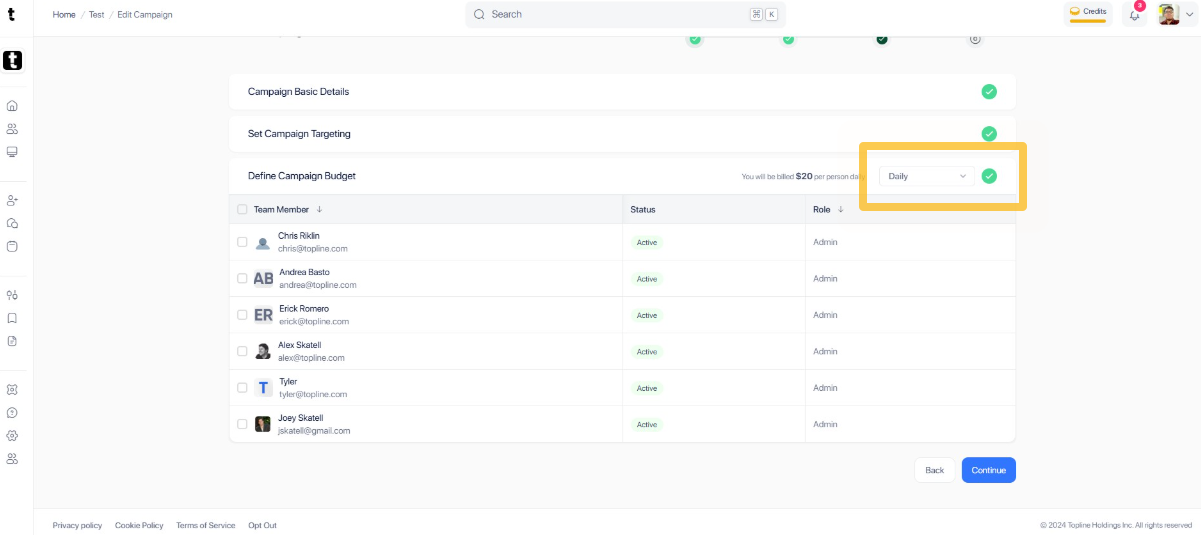Click Joey Skatell's photo avatar

262,424
